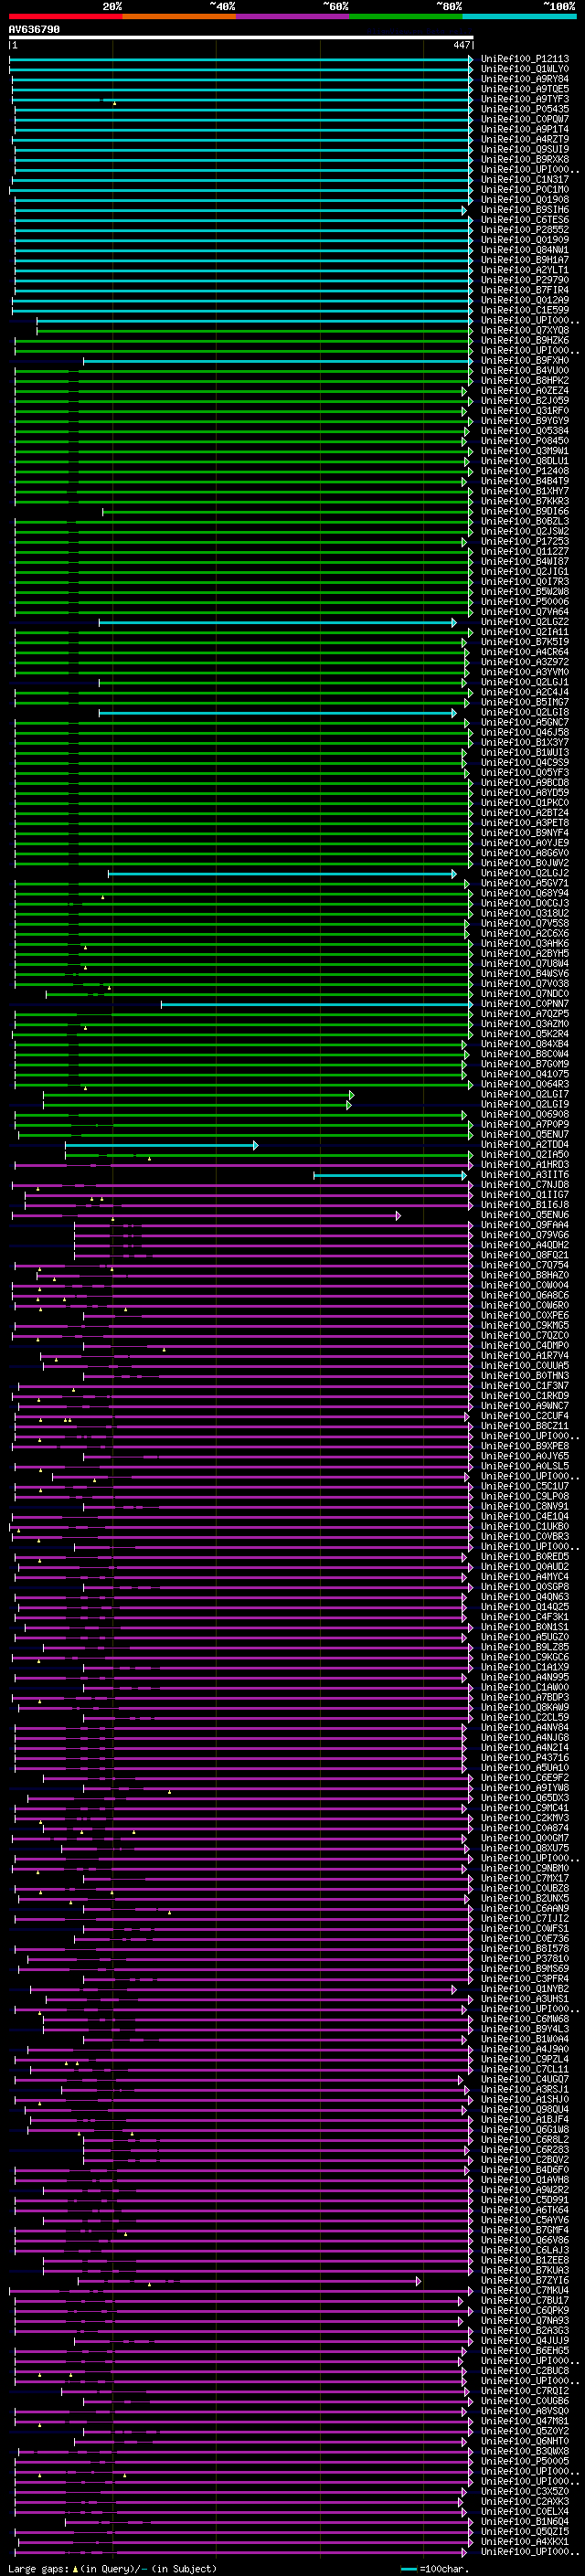Image resolution: width=585 pixels, height=2576 pixels.
Task: Click the UniRef100_A4RZT9 entry
Action: pyautogui.click(x=525, y=139)
